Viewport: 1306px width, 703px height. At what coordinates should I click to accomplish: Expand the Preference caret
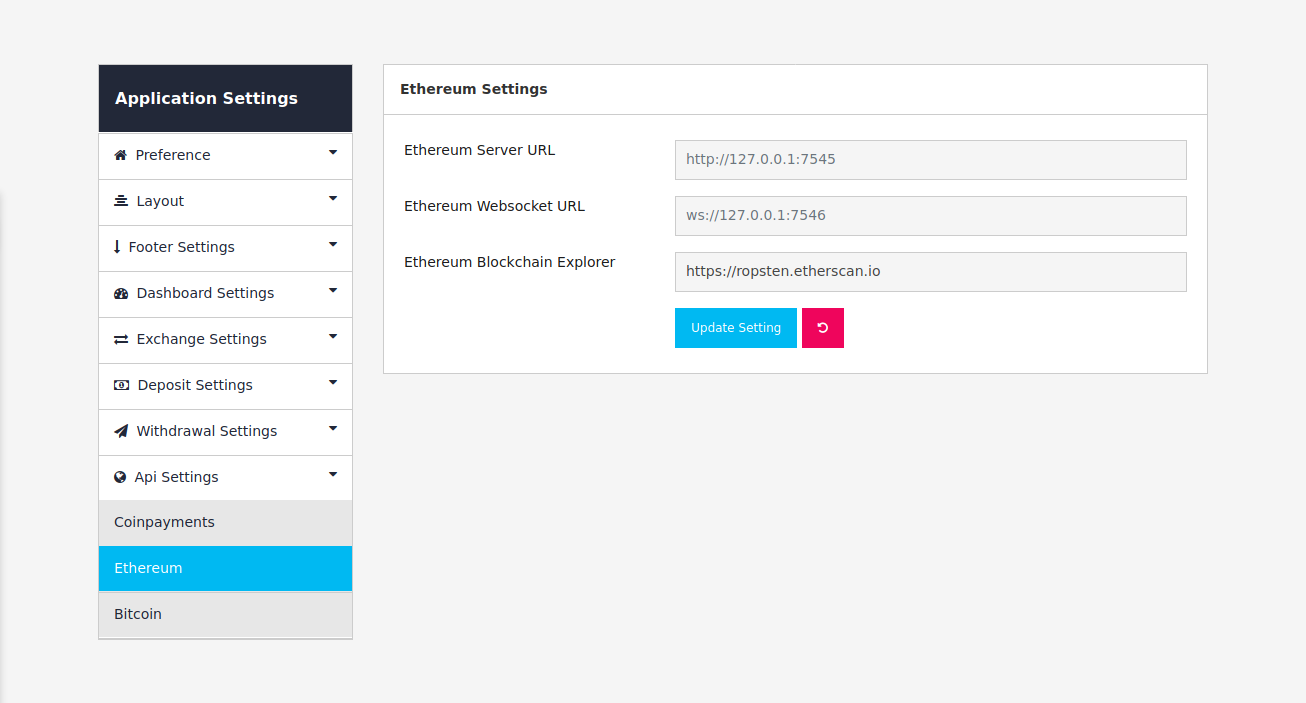click(x=333, y=153)
